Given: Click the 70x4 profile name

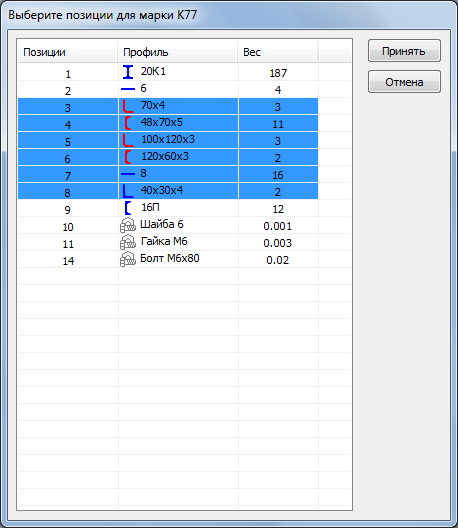Looking at the screenshot, I should click(153, 105).
